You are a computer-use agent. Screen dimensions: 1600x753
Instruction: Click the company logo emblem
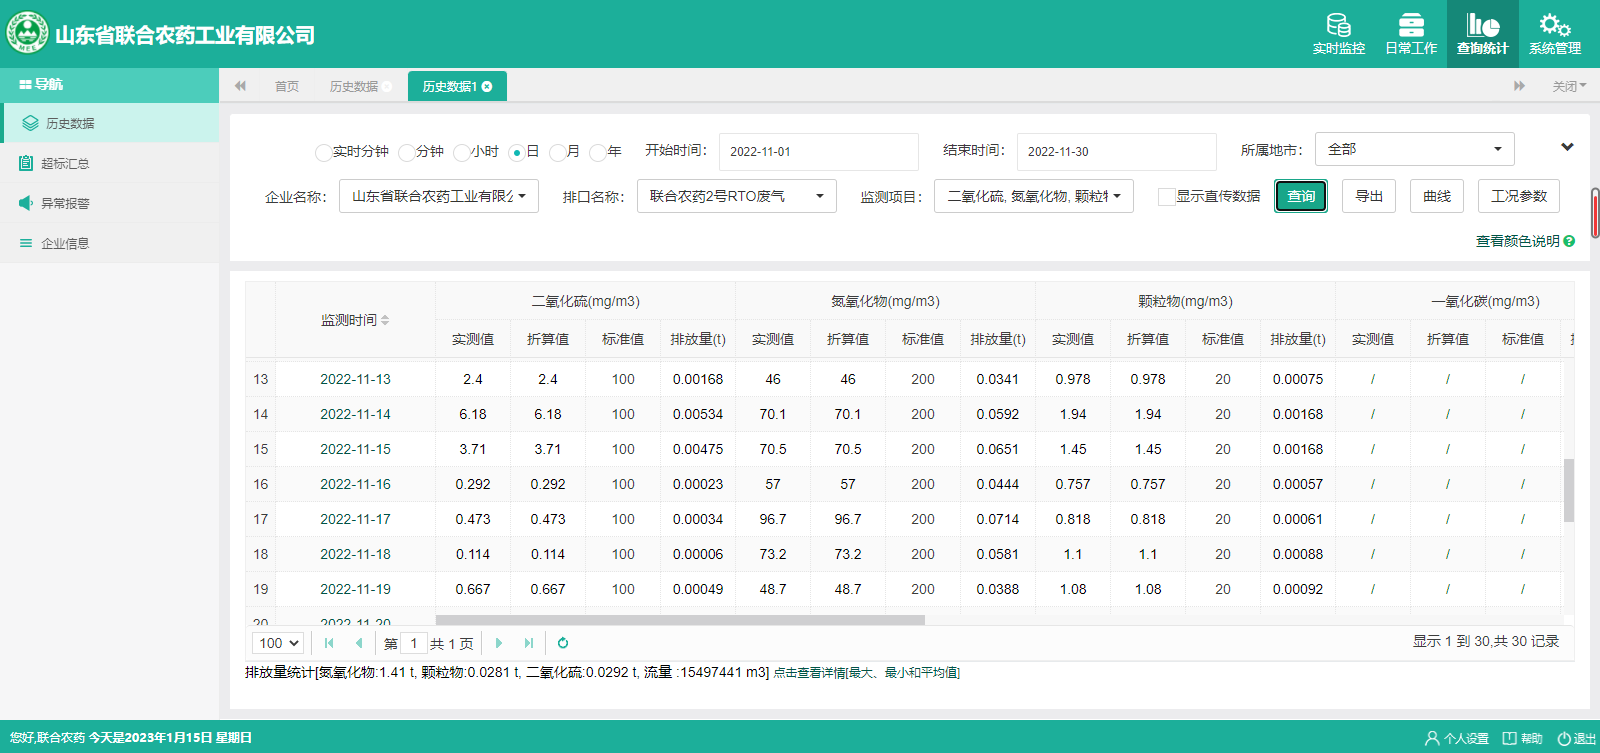(x=27, y=33)
